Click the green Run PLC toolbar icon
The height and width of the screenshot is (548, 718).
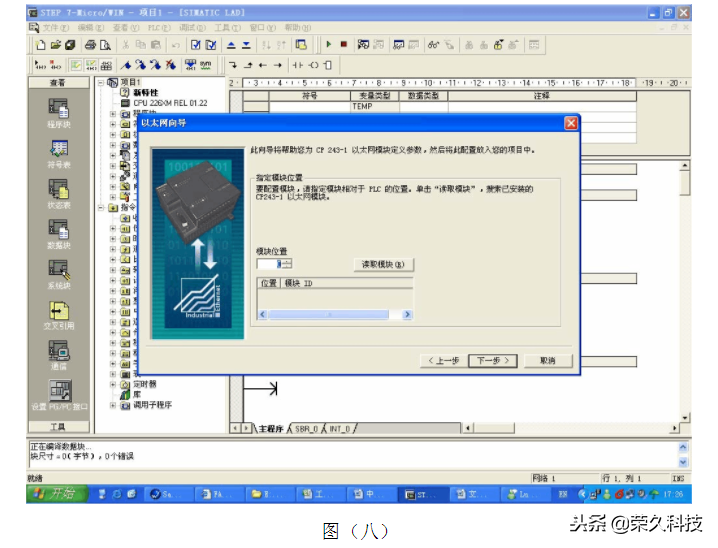point(328,45)
